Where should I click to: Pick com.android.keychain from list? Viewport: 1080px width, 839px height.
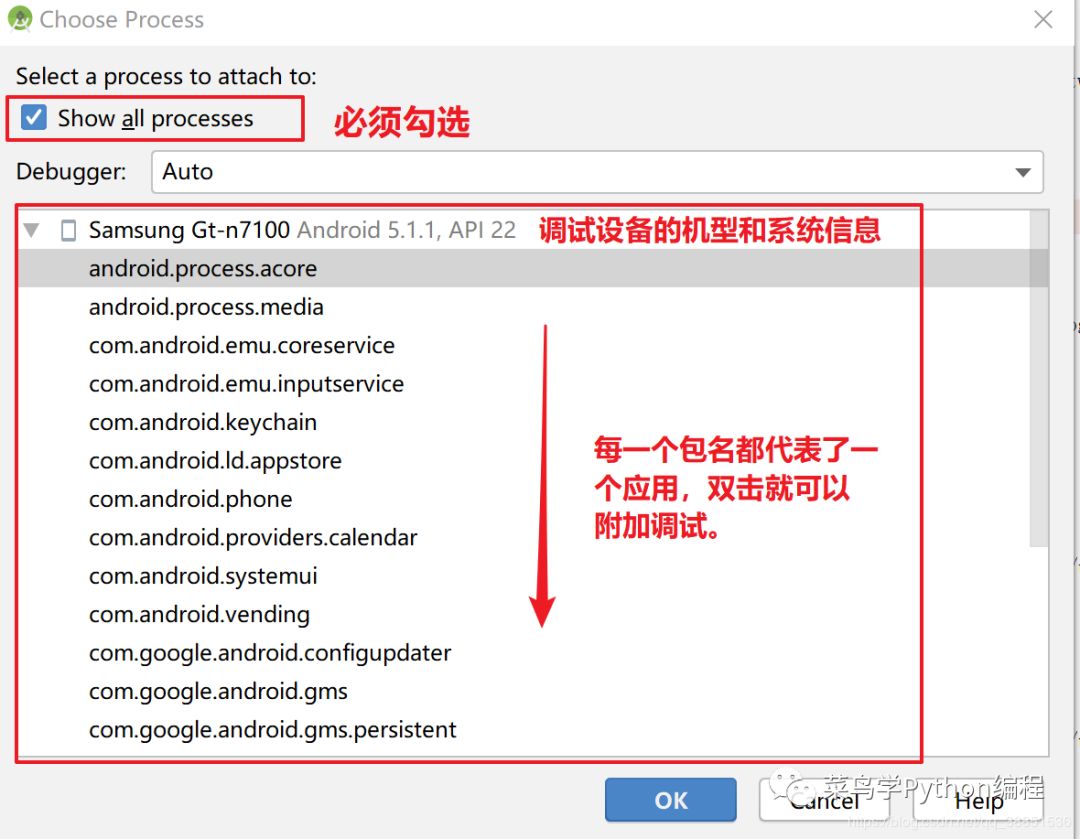[x=523, y=422]
